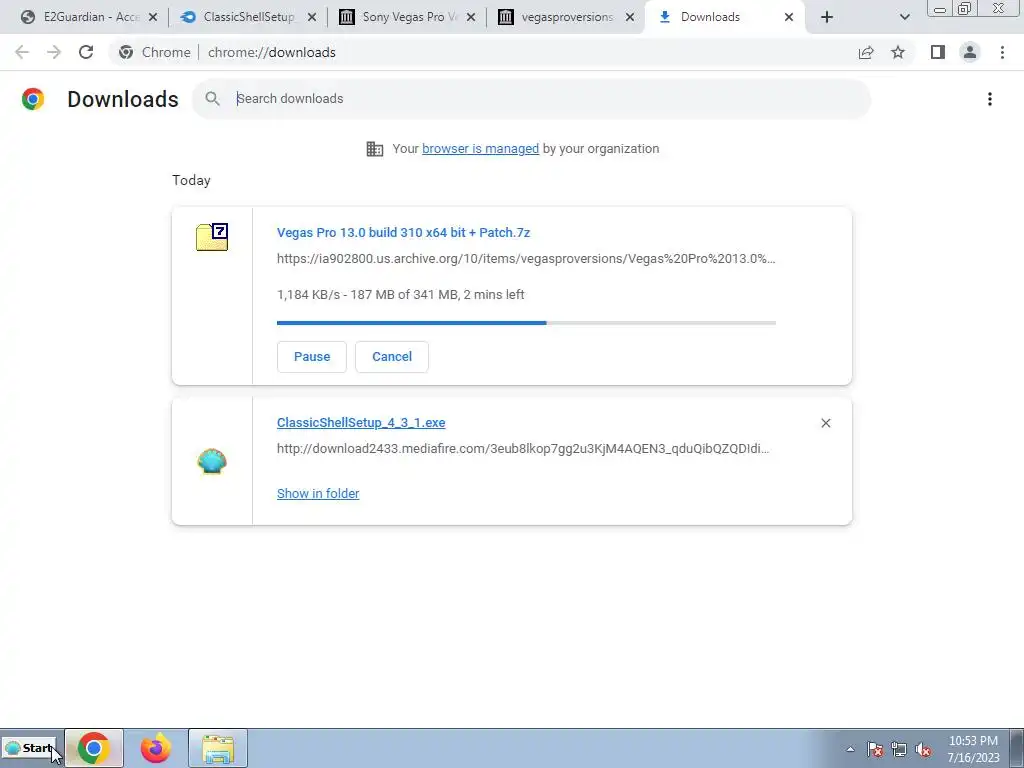Remove ClassicShellSetup entry from list
The height and width of the screenshot is (768, 1024).
pos(825,423)
